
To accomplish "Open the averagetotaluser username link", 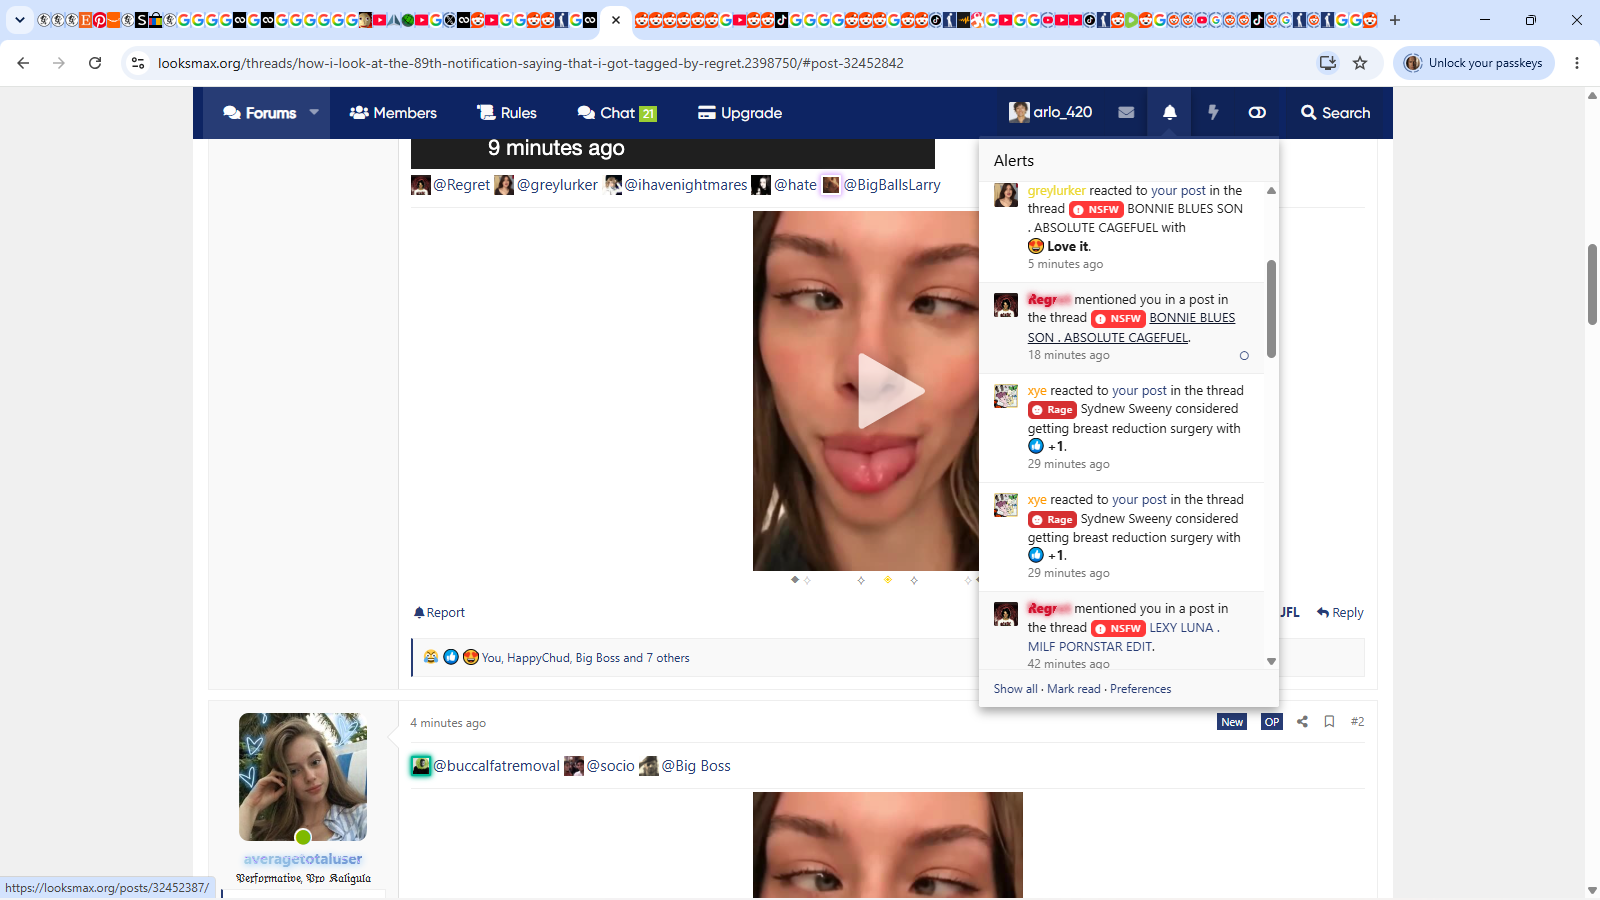I will tap(303, 859).
